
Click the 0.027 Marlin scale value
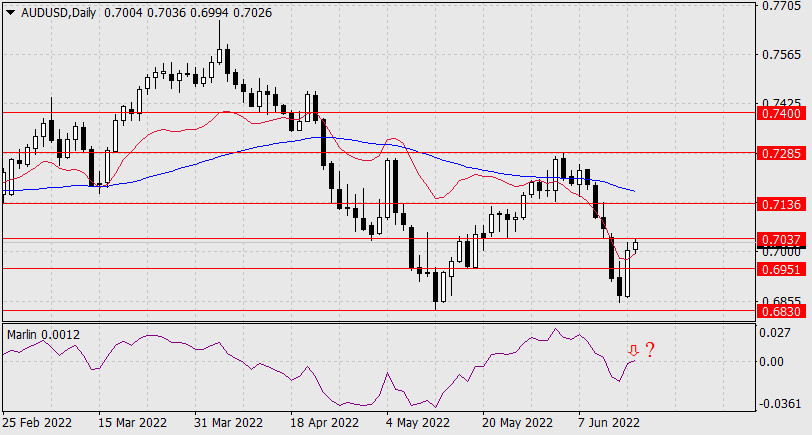775,332
